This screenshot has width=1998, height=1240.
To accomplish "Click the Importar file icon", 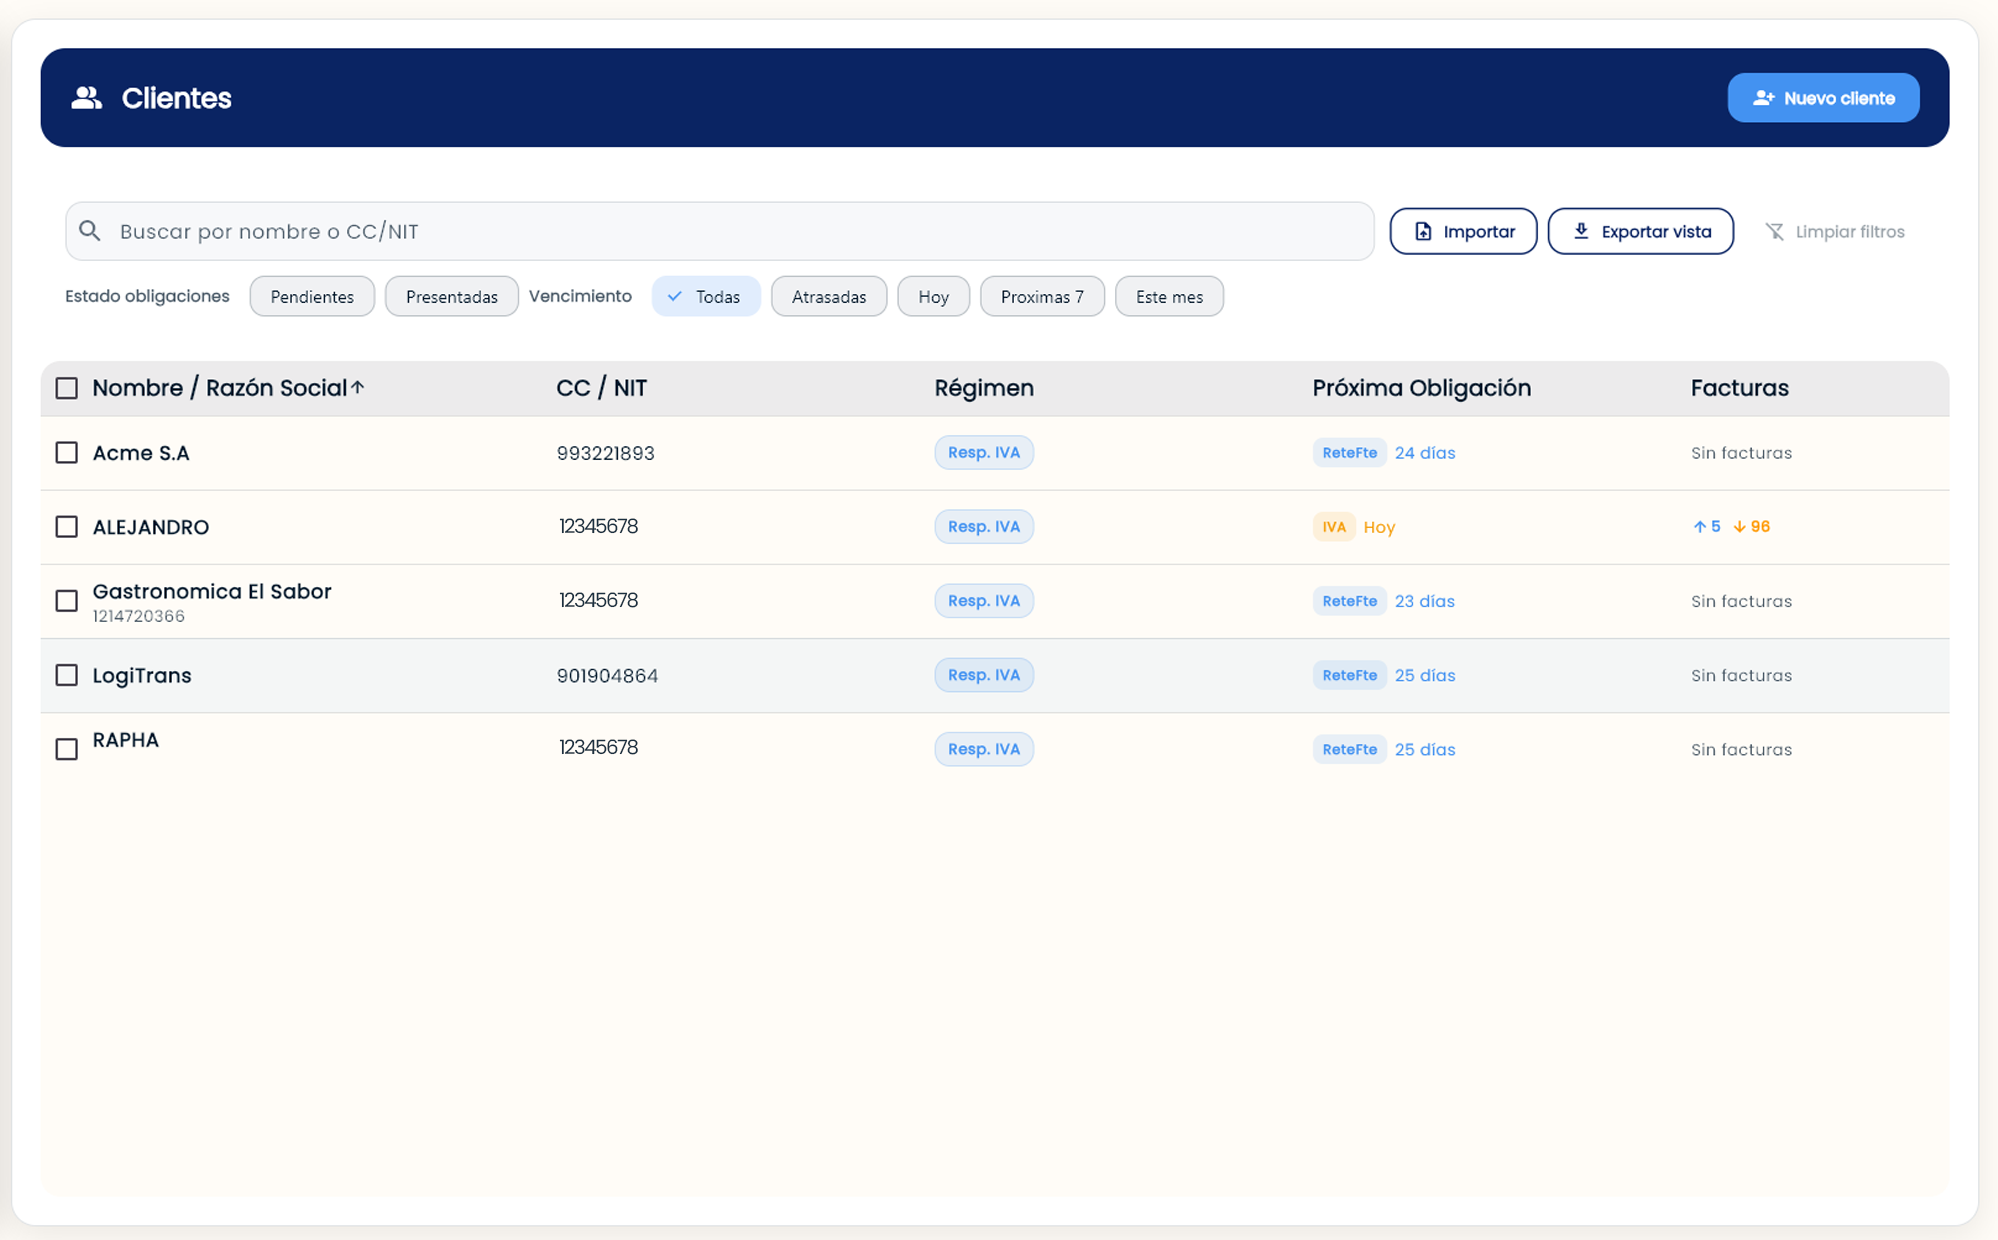I will [1423, 232].
